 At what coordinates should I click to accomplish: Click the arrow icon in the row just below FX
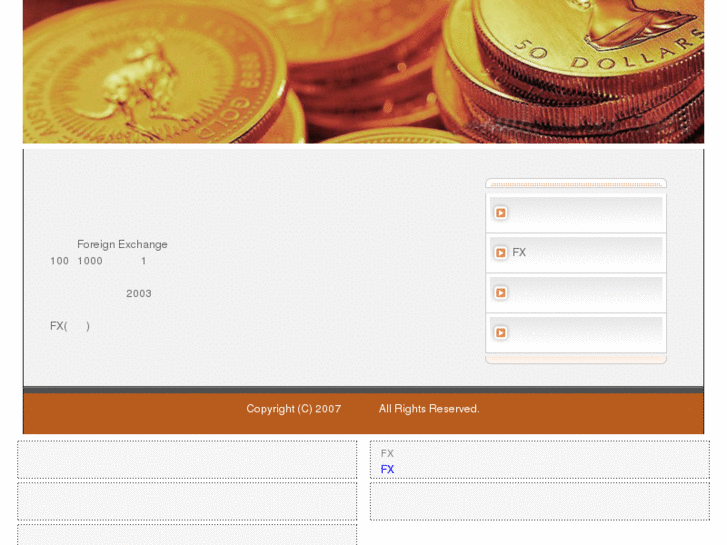tap(500, 293)
